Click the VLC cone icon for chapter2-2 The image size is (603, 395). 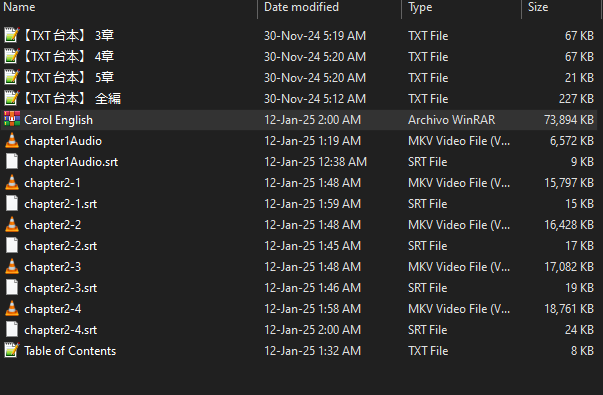[x=12, y=225]
